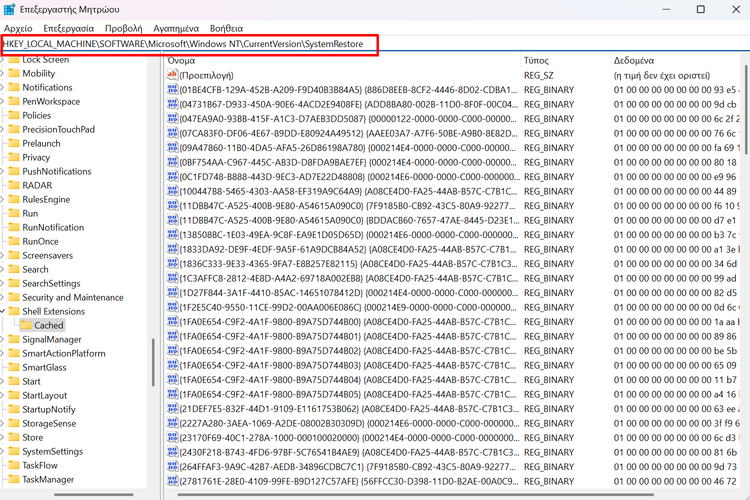The height and width of the screenshot is (500, 750).
Task: Select binary icon of {047EA9A0-93BB-415F value
Action: tap(172, 118)
